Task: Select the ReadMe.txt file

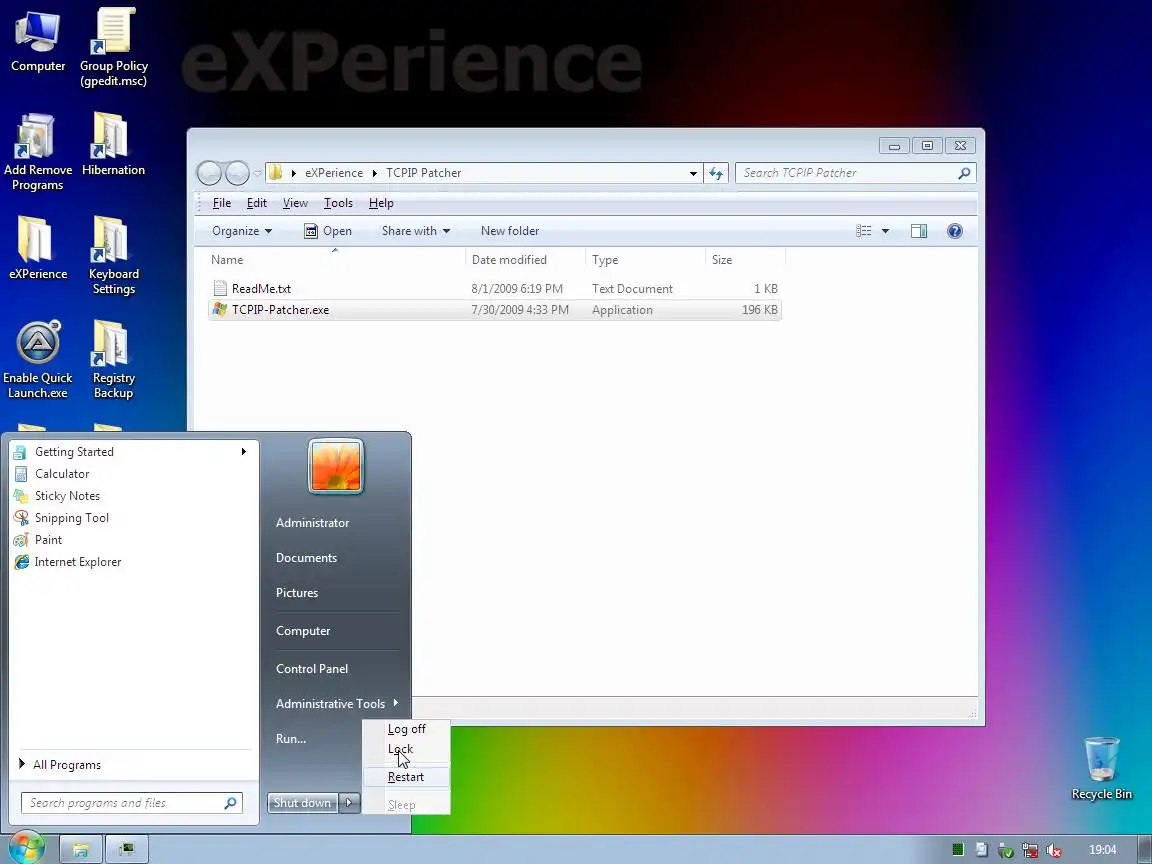Action: click(x=494, y=289)
